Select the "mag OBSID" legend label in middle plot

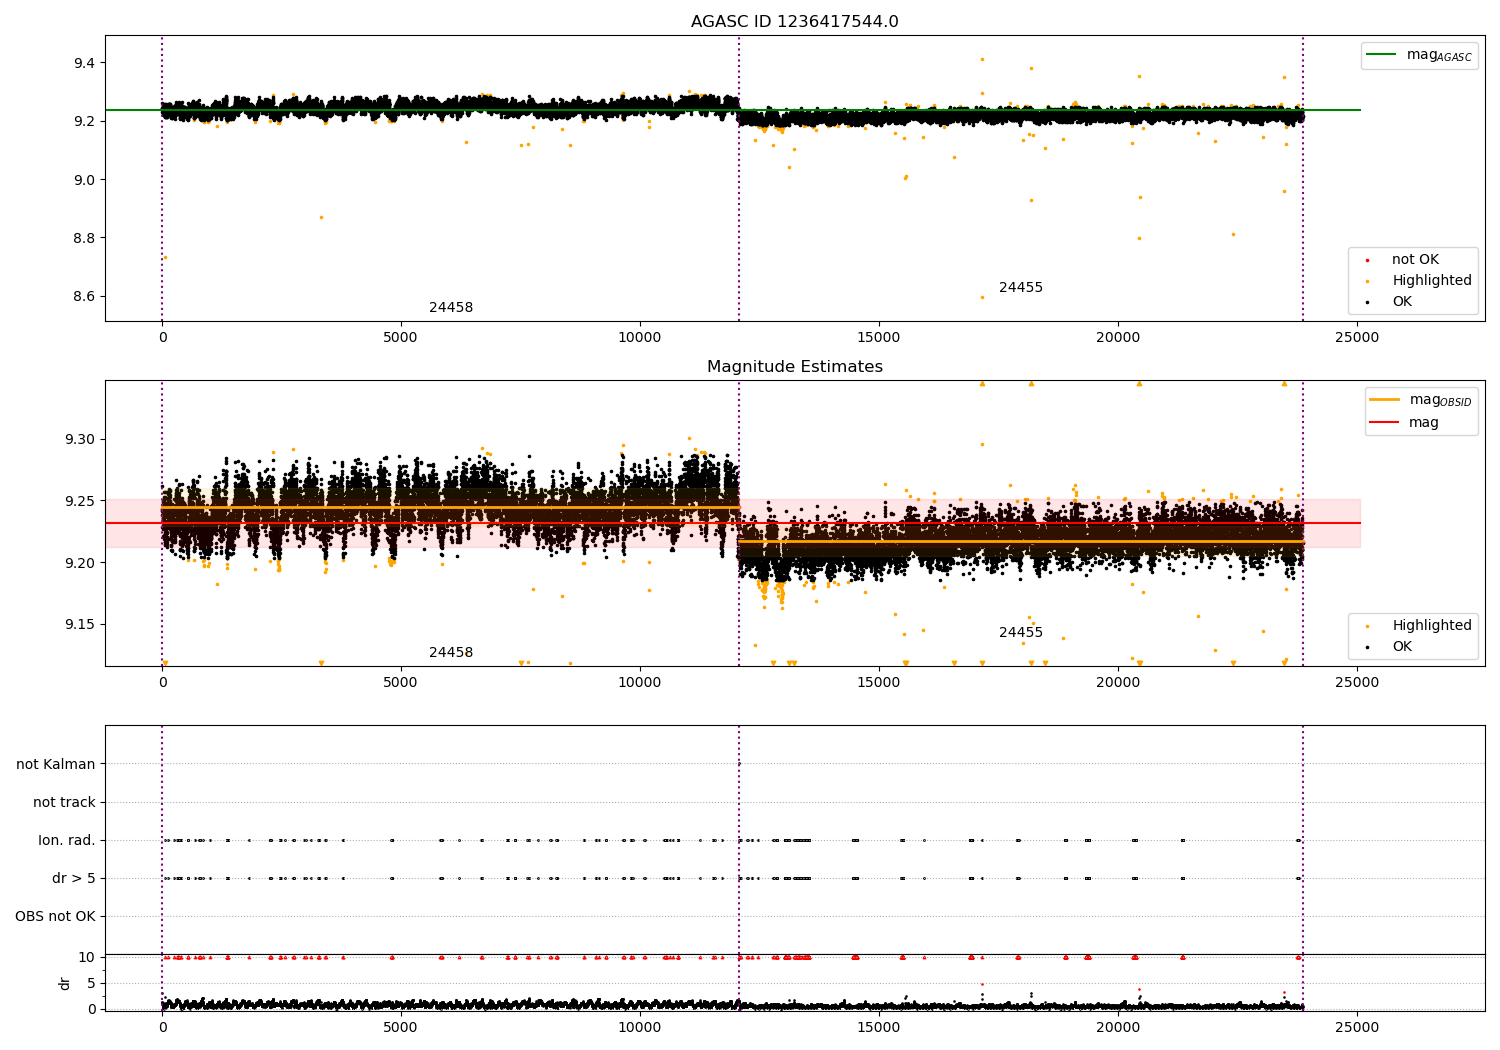pyautogui.click(x=1441, y=401)
